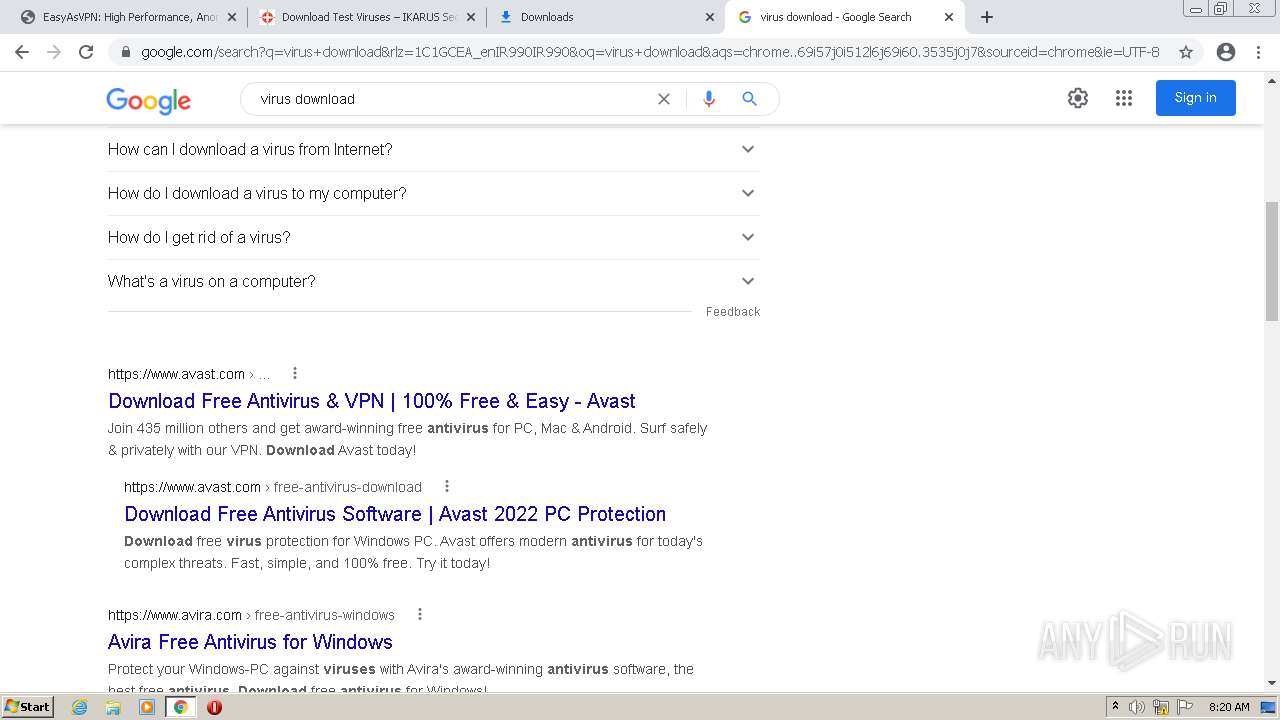This screenshot has height=720, width=1280.
Task: Open Google quick settings gear
Action: (1077, 98)
